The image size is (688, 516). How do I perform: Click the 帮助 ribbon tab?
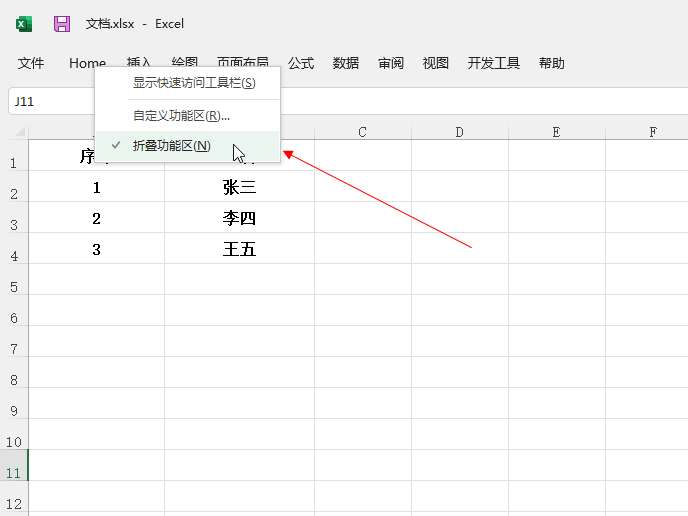pos(551,63)
